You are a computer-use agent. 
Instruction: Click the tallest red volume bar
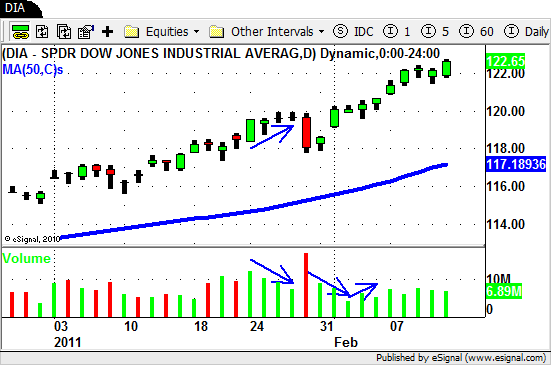[306, 285]
